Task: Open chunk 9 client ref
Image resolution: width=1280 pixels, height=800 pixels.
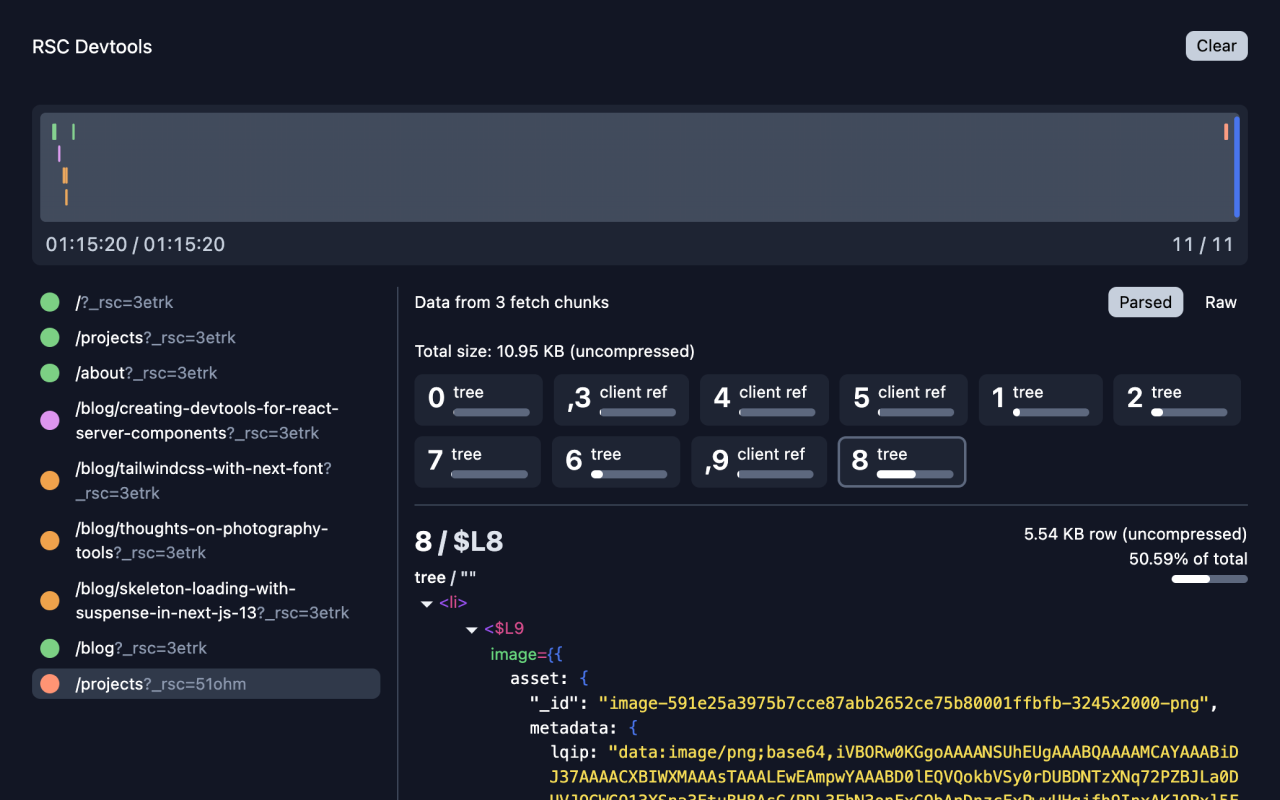Action: [759, 461]
